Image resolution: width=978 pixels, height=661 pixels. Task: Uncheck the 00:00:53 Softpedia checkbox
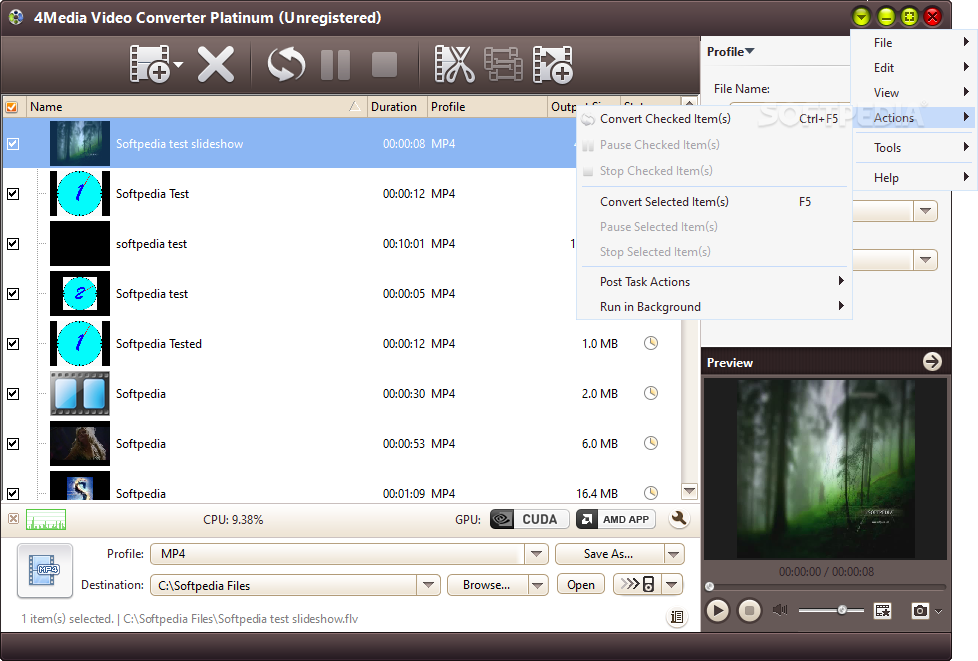[x=13, y=443]
